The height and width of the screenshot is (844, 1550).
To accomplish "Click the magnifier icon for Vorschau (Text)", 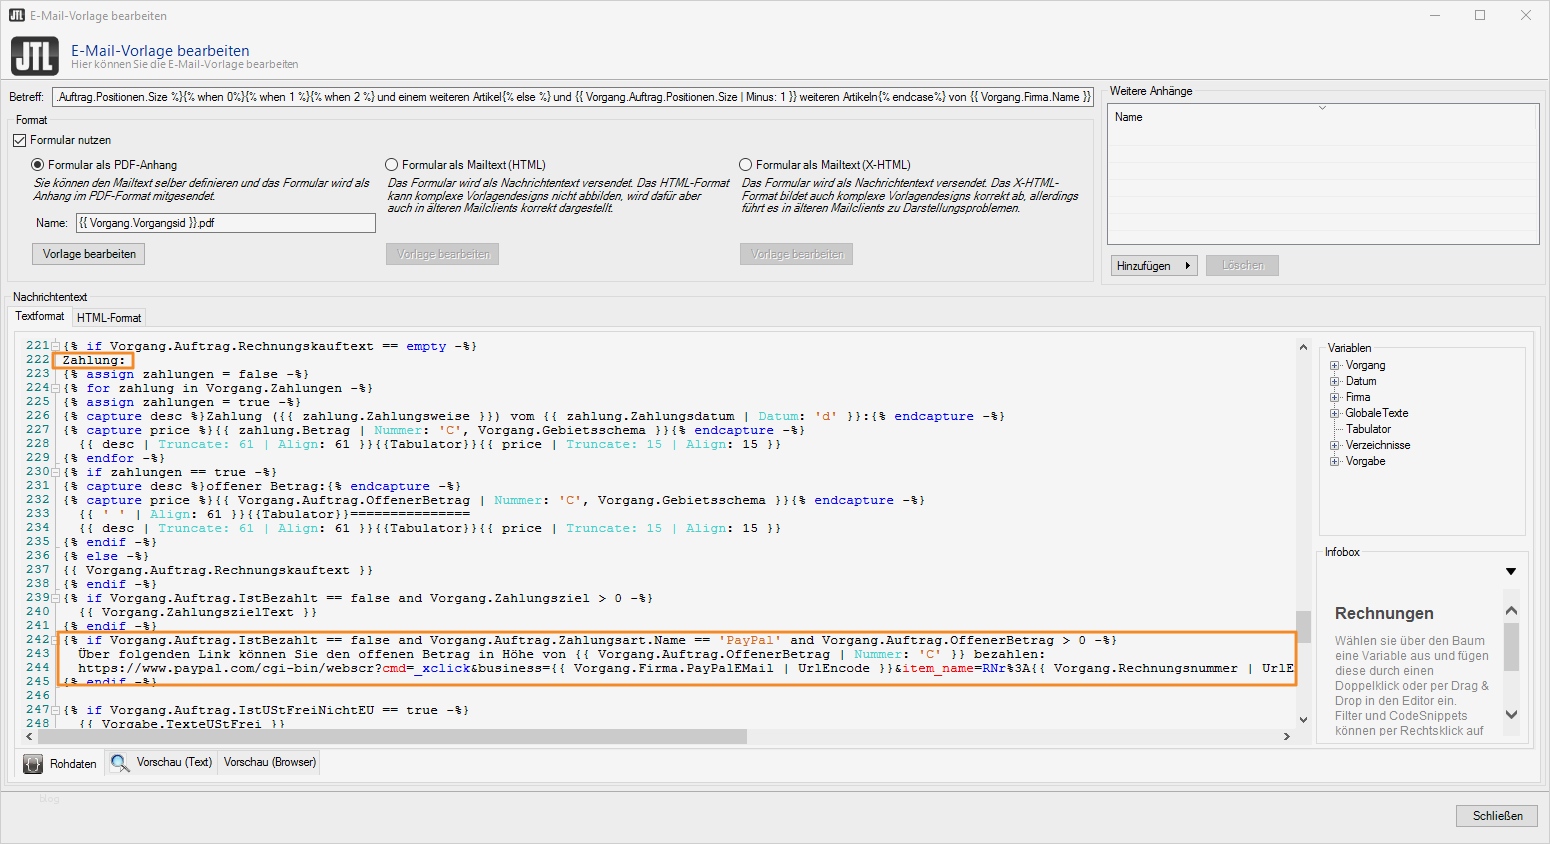I will click(120, 763).
